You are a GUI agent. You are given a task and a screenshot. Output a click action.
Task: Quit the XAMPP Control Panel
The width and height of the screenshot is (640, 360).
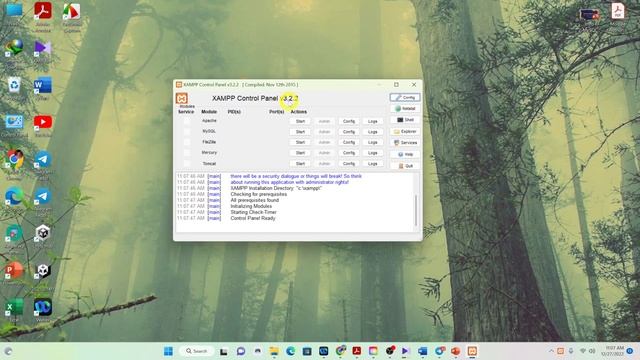[405, 166]
